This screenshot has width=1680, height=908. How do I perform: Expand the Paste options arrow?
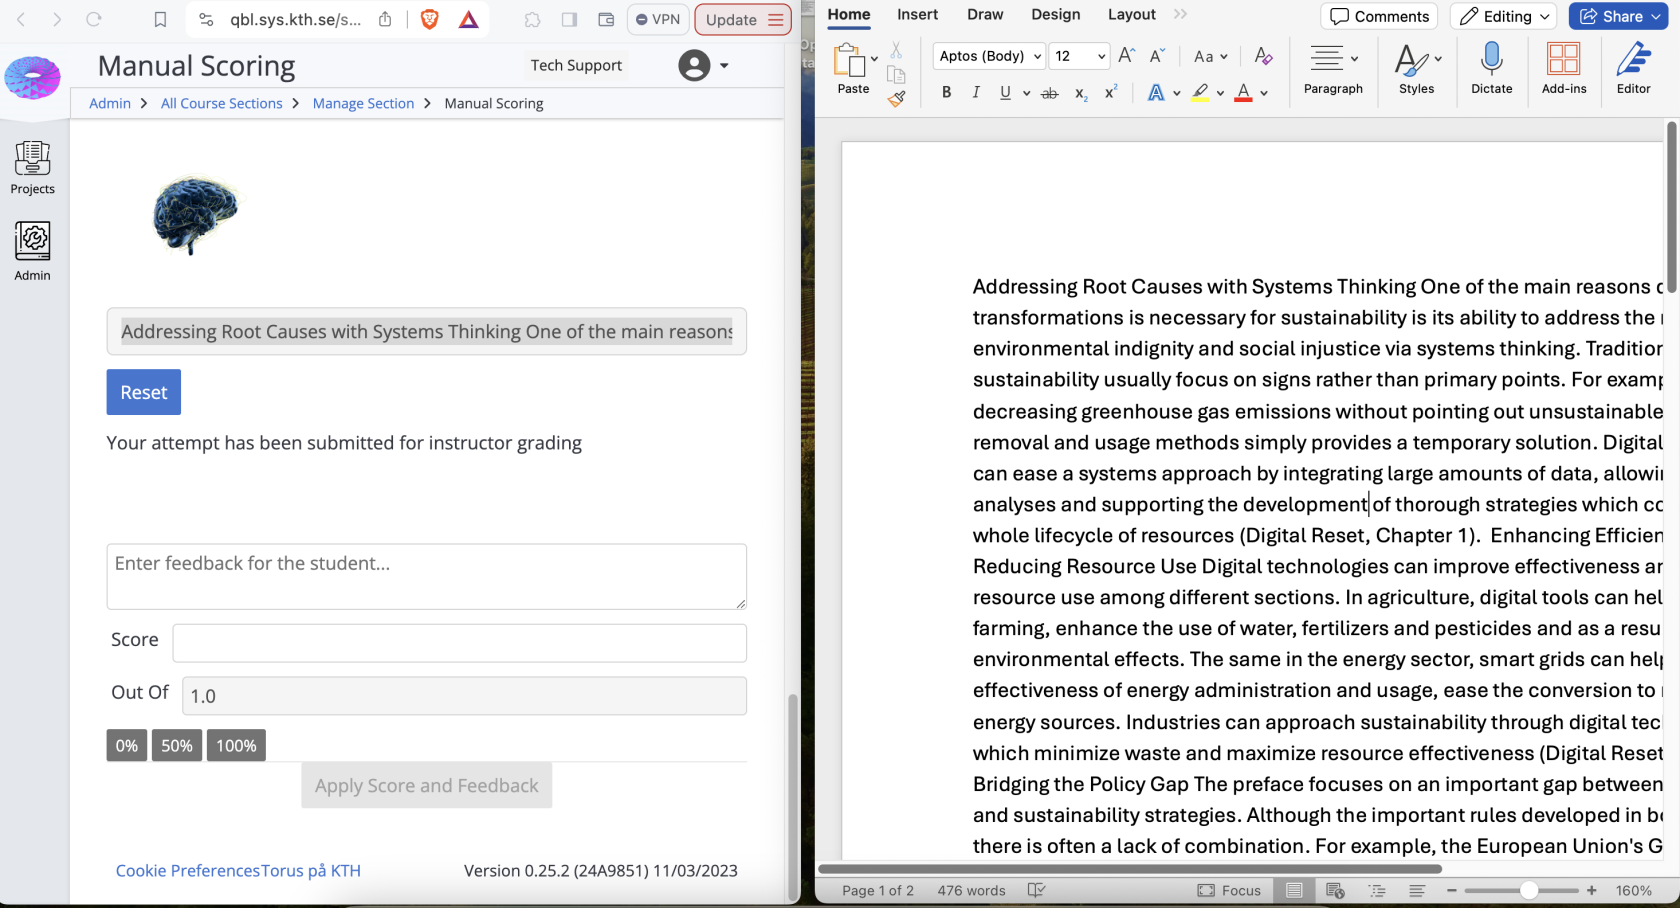coord(875,58)
